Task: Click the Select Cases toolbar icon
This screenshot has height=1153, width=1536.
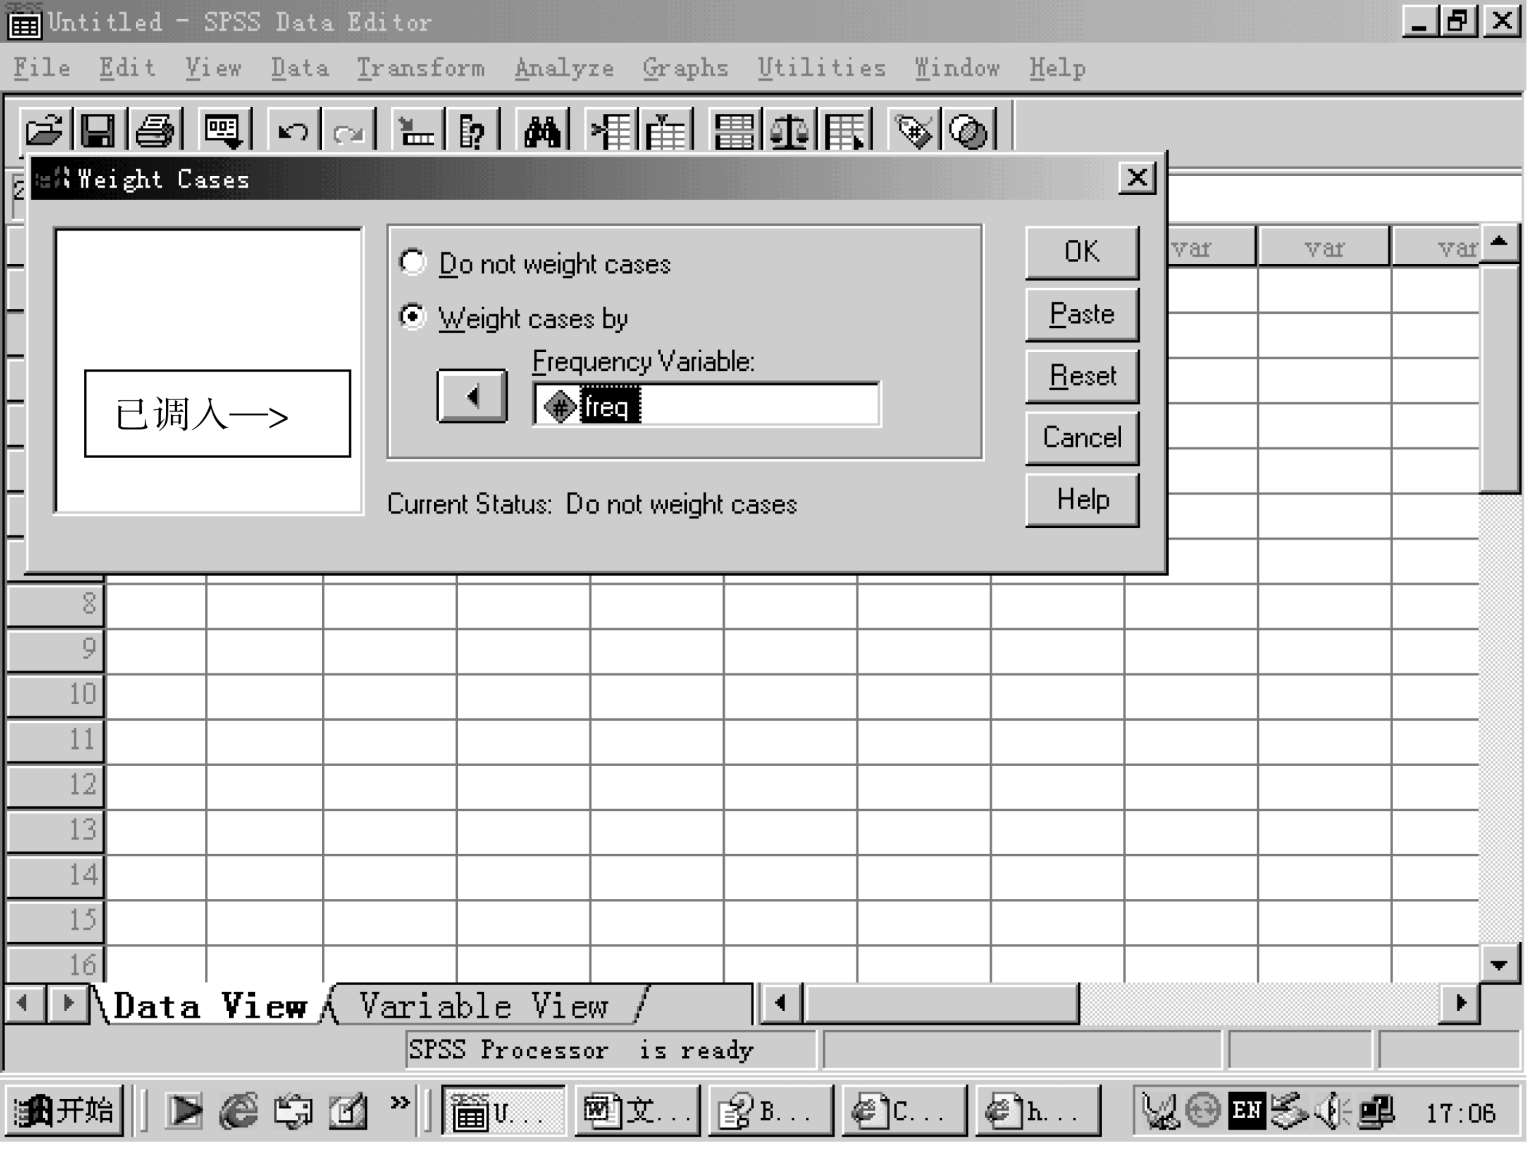Action: pos(846,130)
